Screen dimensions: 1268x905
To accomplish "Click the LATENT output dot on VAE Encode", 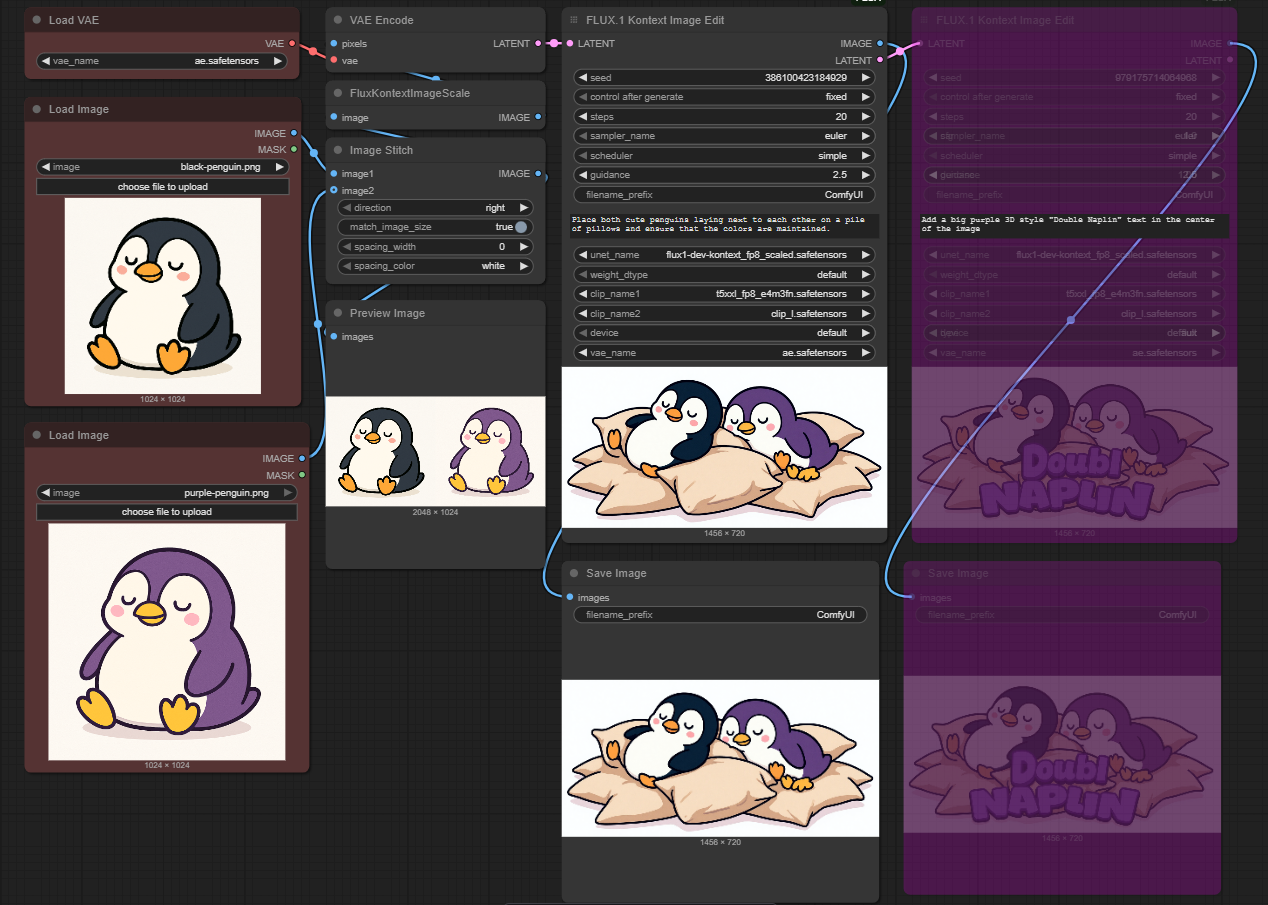I will coord(537,43).
